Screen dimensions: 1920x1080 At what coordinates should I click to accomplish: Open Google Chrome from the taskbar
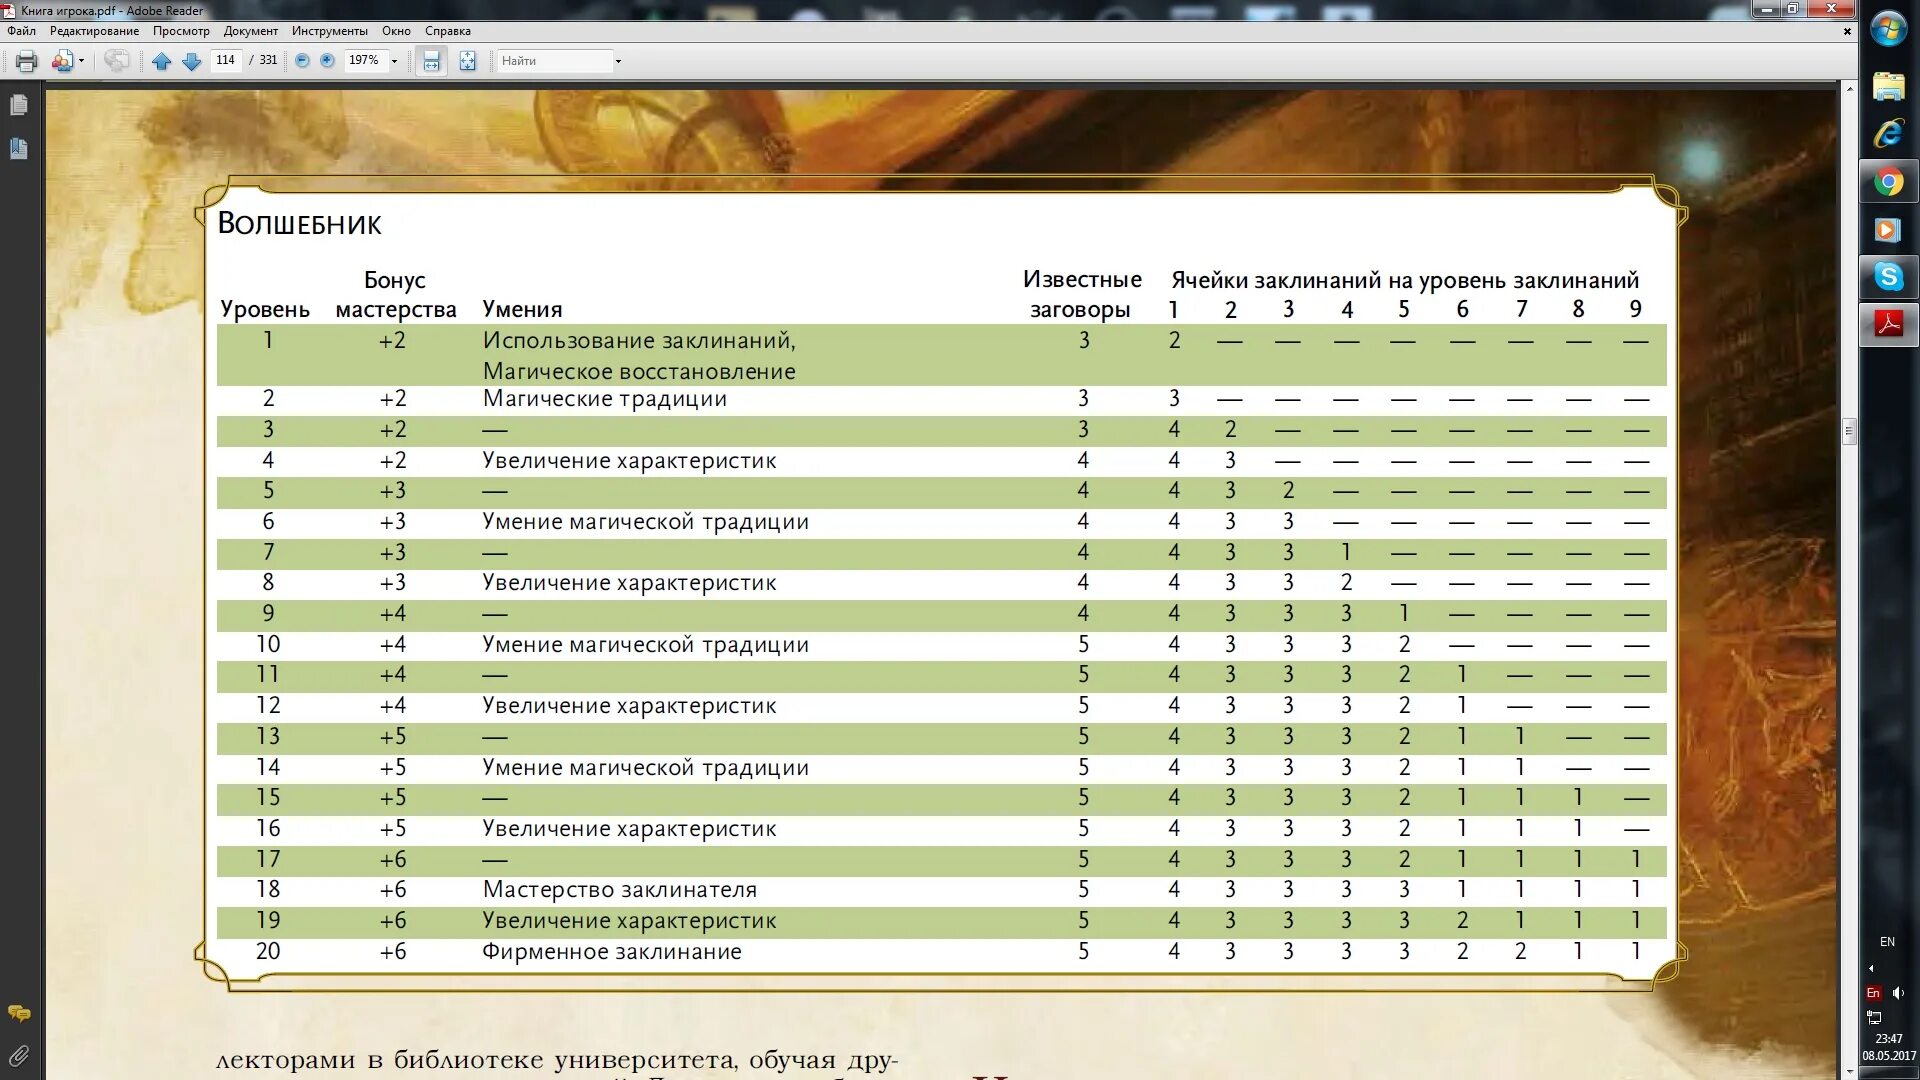coord(1888,182)
